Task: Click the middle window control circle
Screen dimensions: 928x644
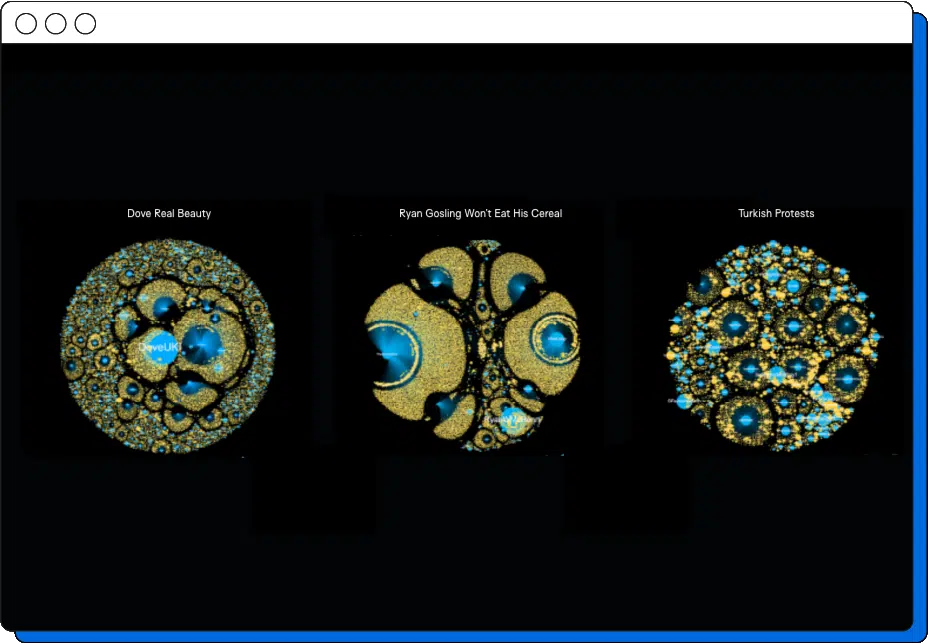Action: pos(56,24)
